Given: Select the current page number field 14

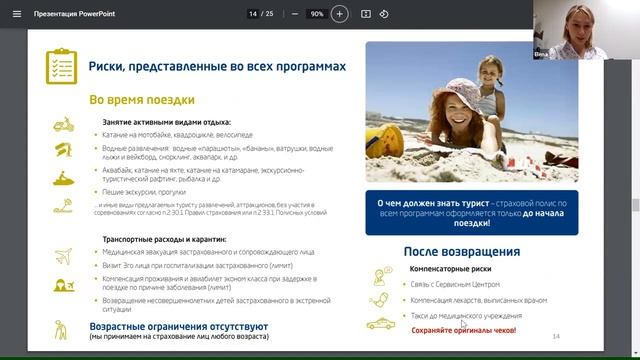Looking at the screenshot, I should tap(253, 14).
